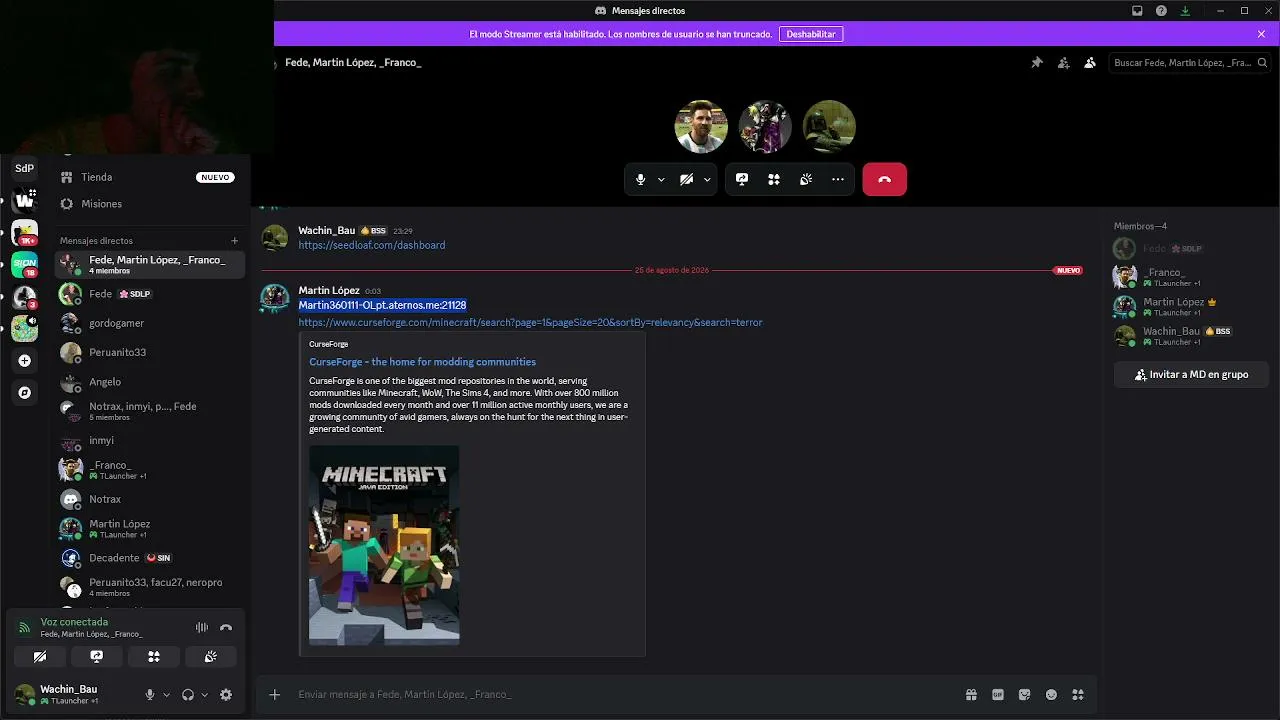Open Decadente direct message
The image size is (1280, 720).
[x=148, y=558]
